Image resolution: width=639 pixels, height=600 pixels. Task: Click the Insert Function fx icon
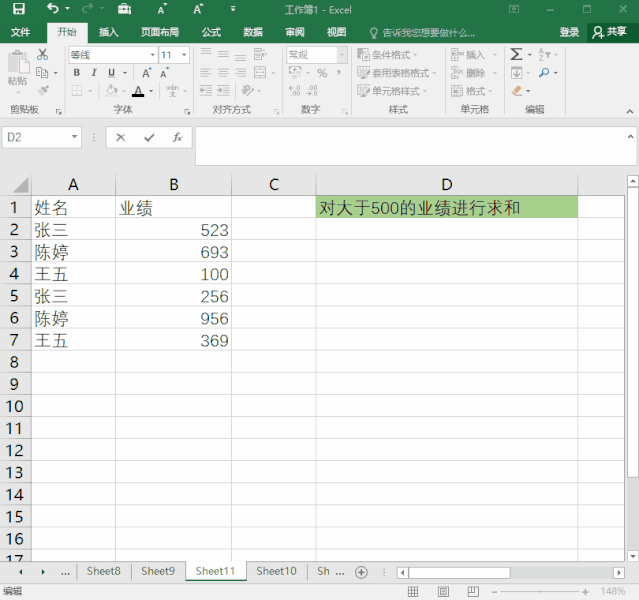click(x=177, y=137)
